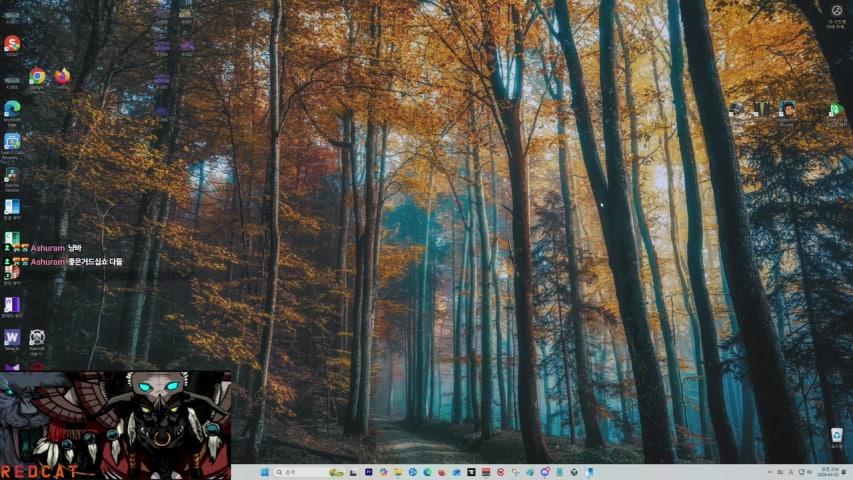Open the Microsoft Edge desktop shortcut

point(12,108)
